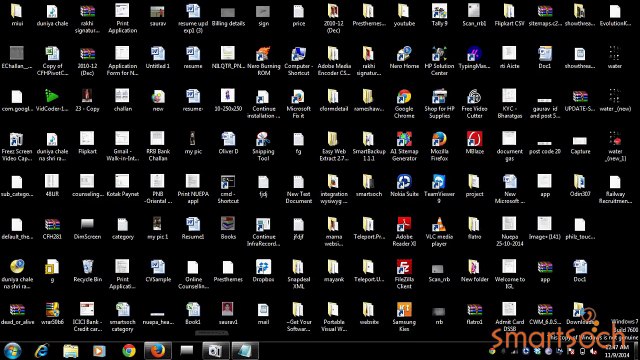Select the Portable Visual W... folder
Viewport: 640px width, 360px height.
click(x=333, y=317)
